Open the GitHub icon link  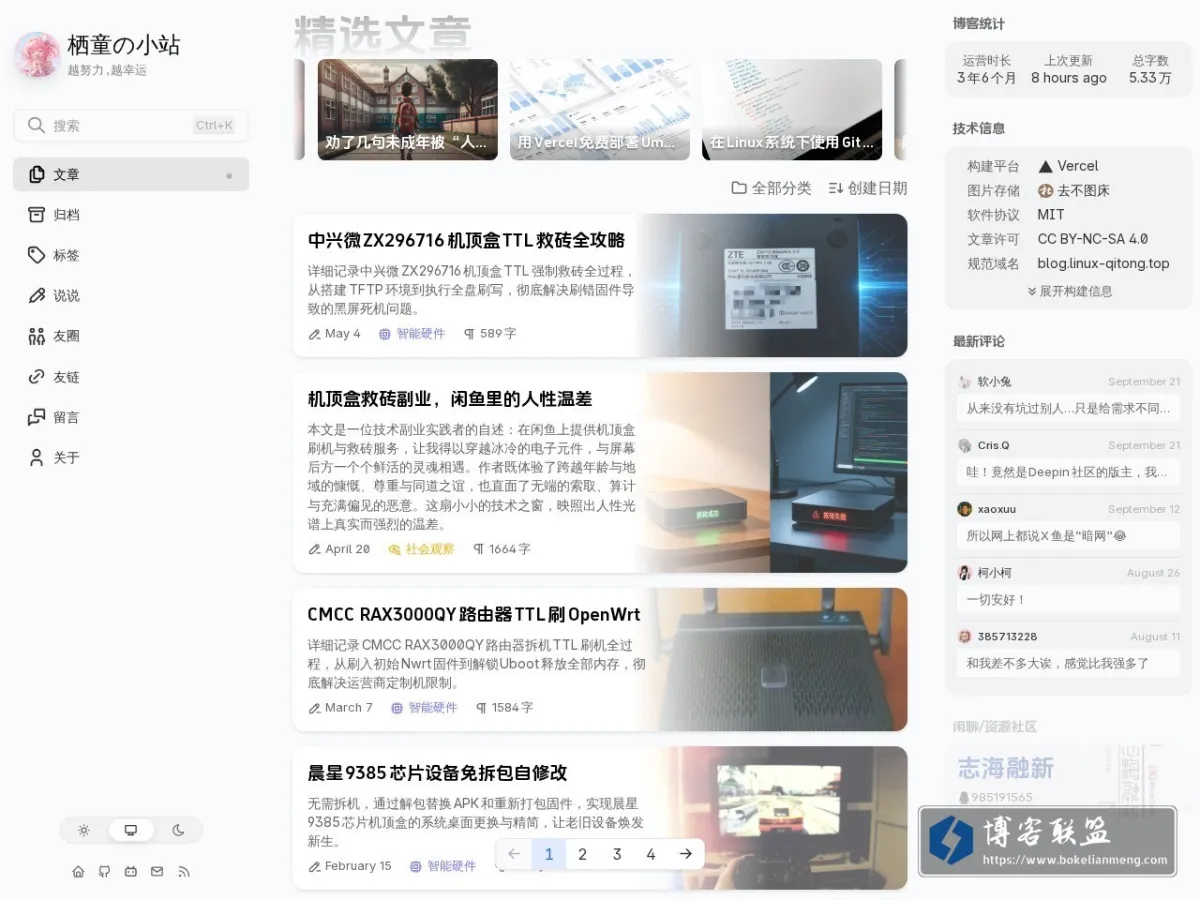[x=104, y=872]
